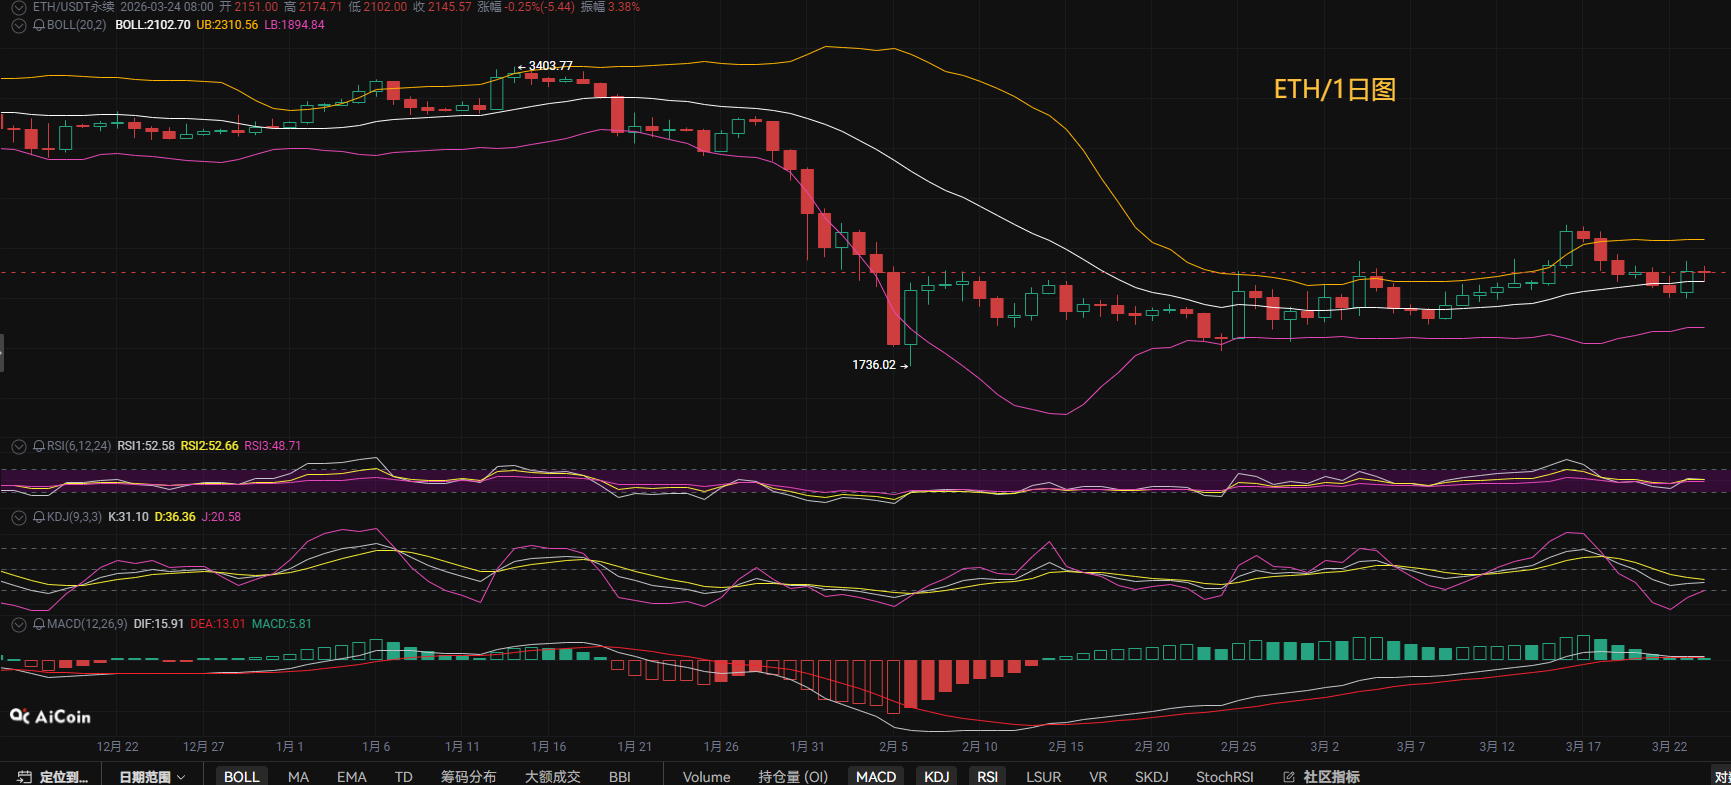The image size is (1731, 785).
Task: Expand the date range dropdown
Action: [152, 777]
